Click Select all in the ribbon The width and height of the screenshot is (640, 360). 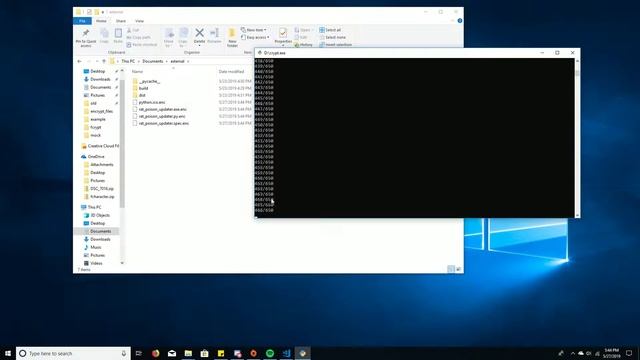pos(330,30)
